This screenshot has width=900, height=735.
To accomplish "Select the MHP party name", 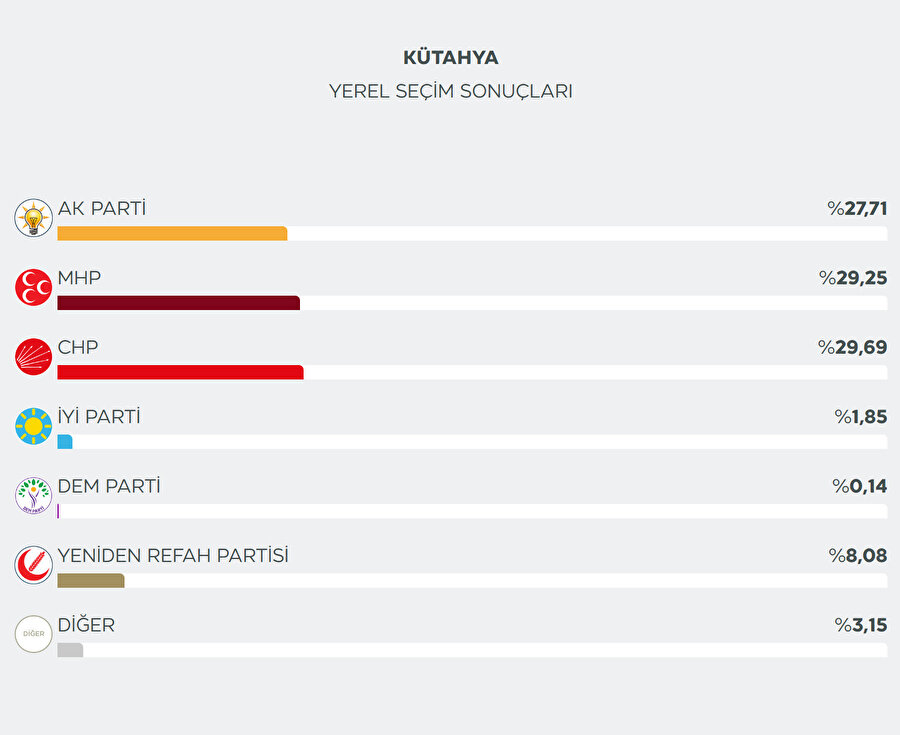I will (80, 277).
